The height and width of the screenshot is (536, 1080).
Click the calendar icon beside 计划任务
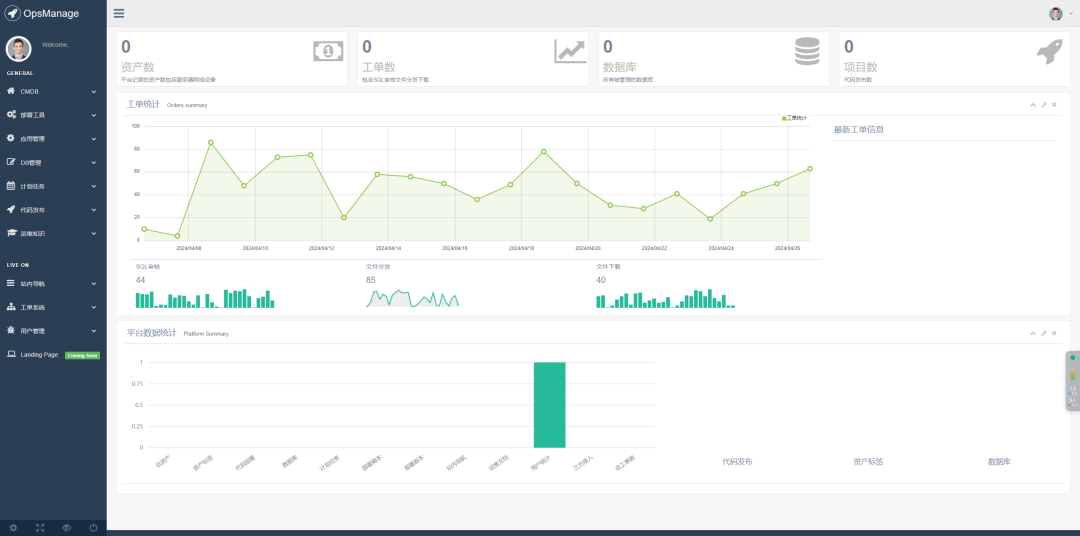[11, 185]
